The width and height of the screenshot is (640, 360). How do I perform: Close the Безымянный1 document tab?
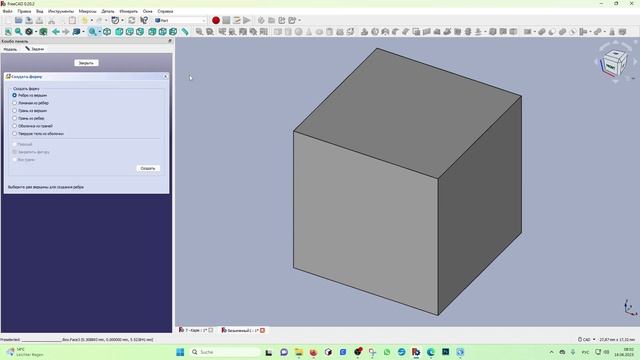tap(262, 330)
